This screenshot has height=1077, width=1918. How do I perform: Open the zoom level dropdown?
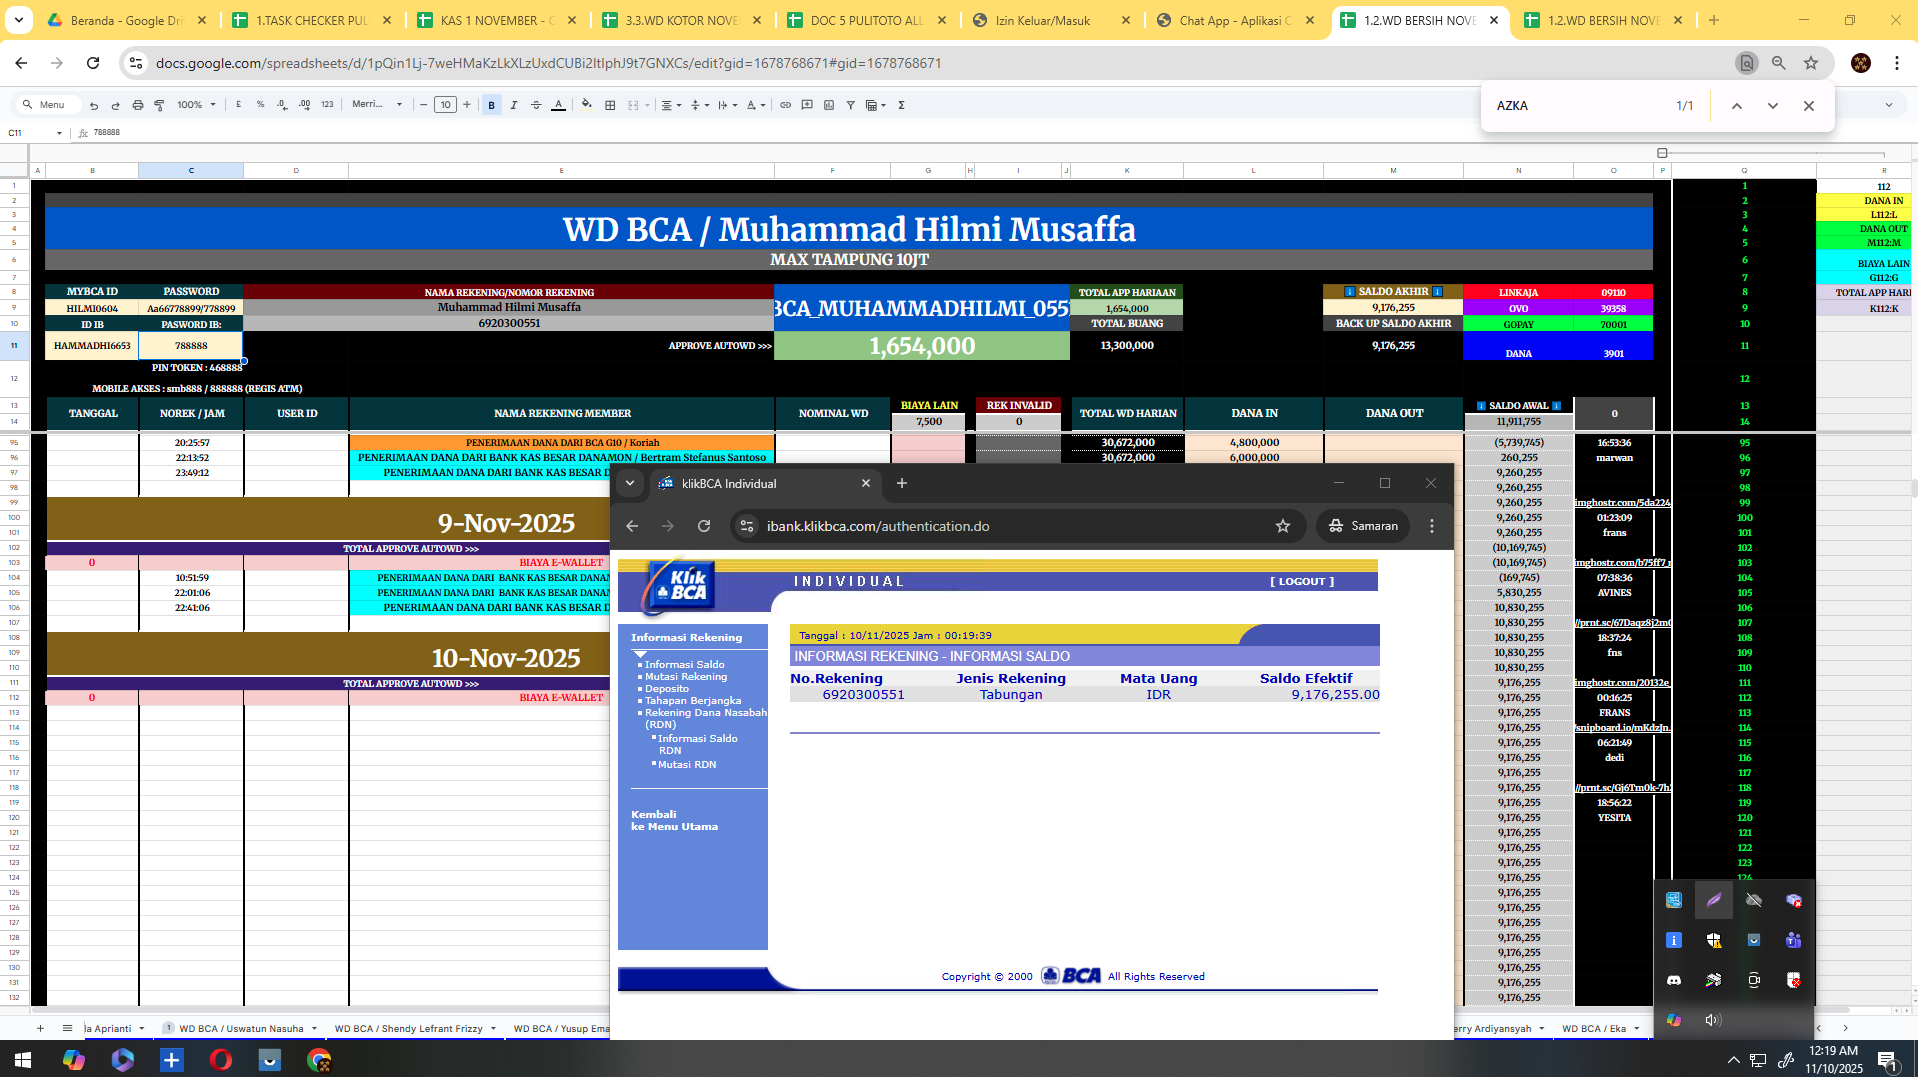click(196, 105)
